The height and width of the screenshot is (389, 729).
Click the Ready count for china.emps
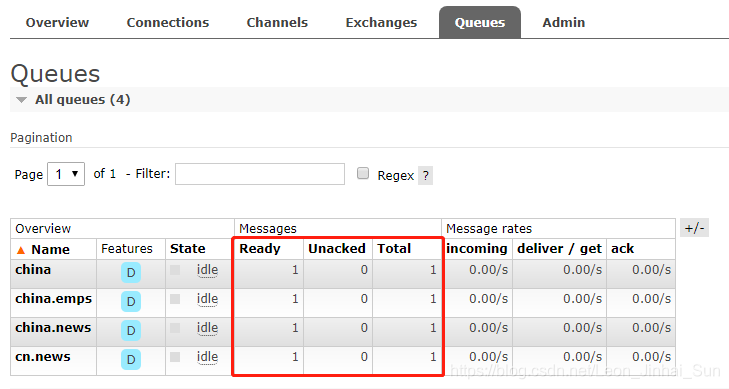point(295,298)
